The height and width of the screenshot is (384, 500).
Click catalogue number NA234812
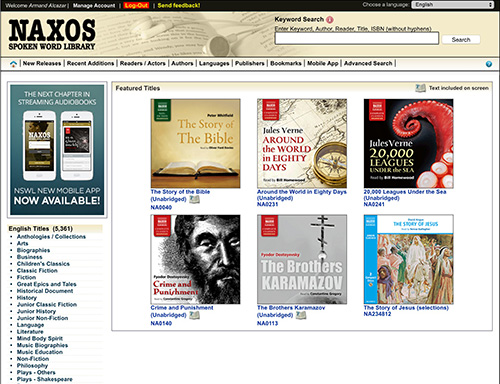(x=377, y=314)
